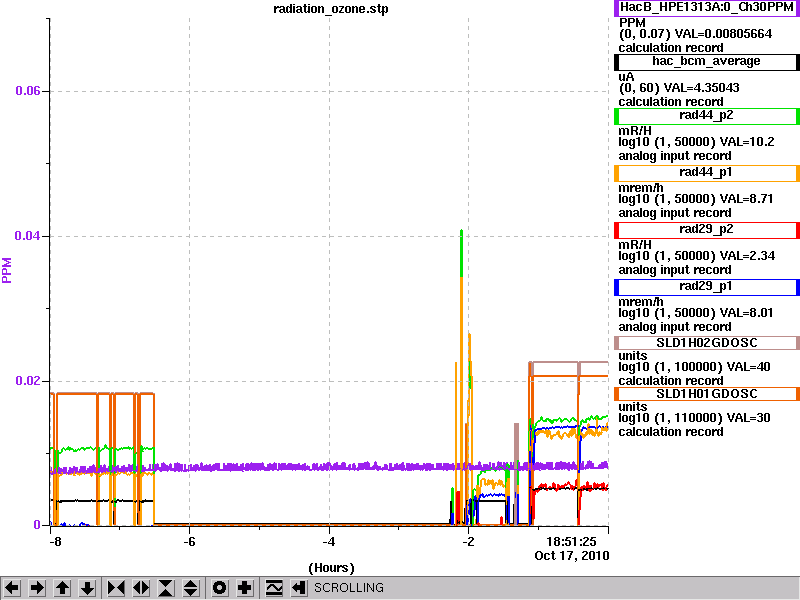
Task: Click the Oct 17, 2010 date label
Action: [x=571, y=556]
